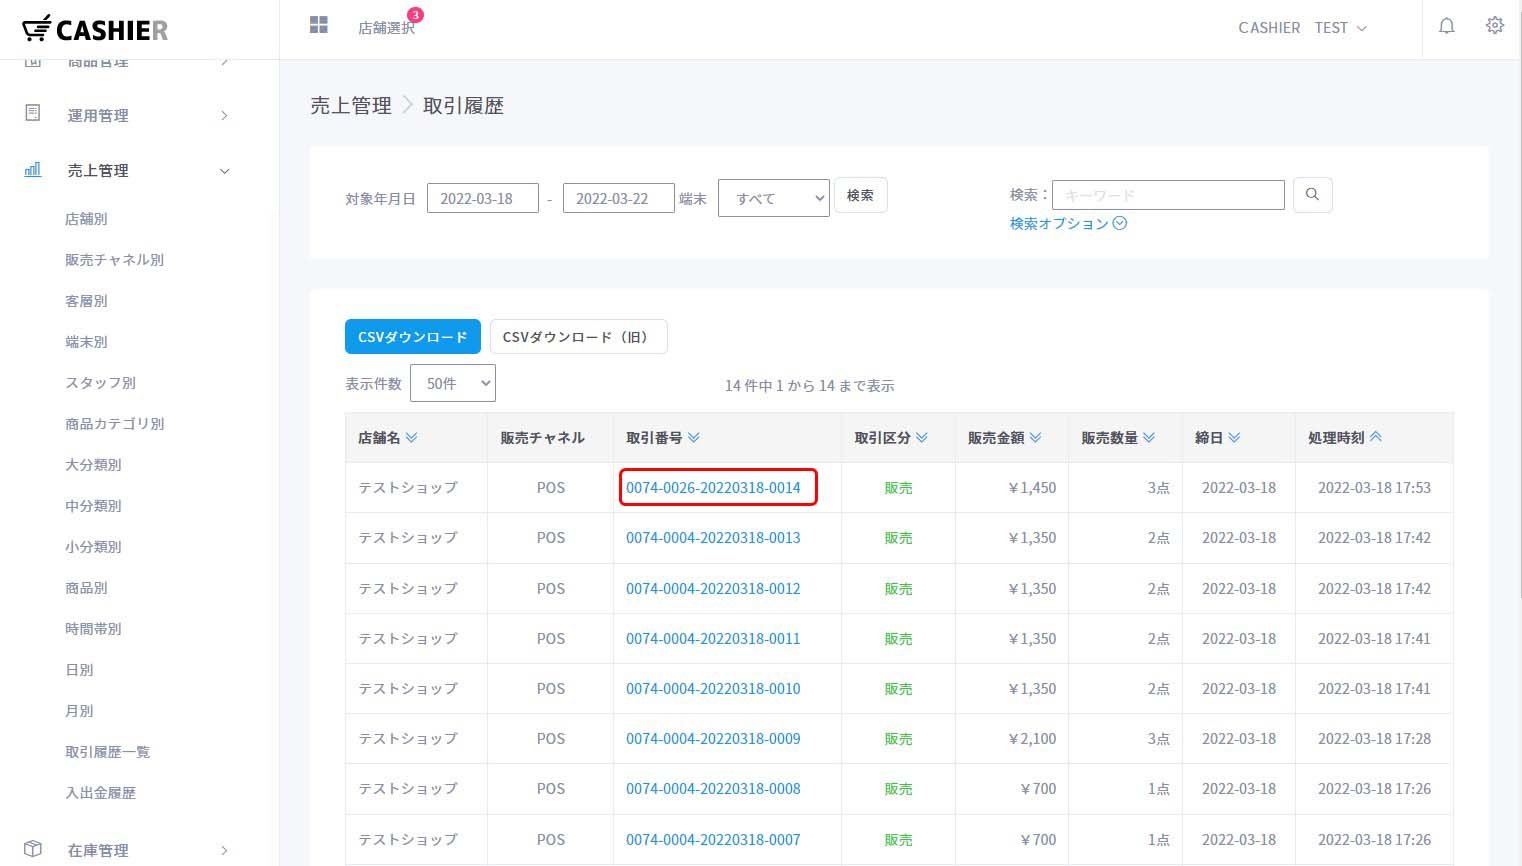Click the 在庫管理 box sidebar icon
The width and height of the screenshot is (1522, 866).
33,849
